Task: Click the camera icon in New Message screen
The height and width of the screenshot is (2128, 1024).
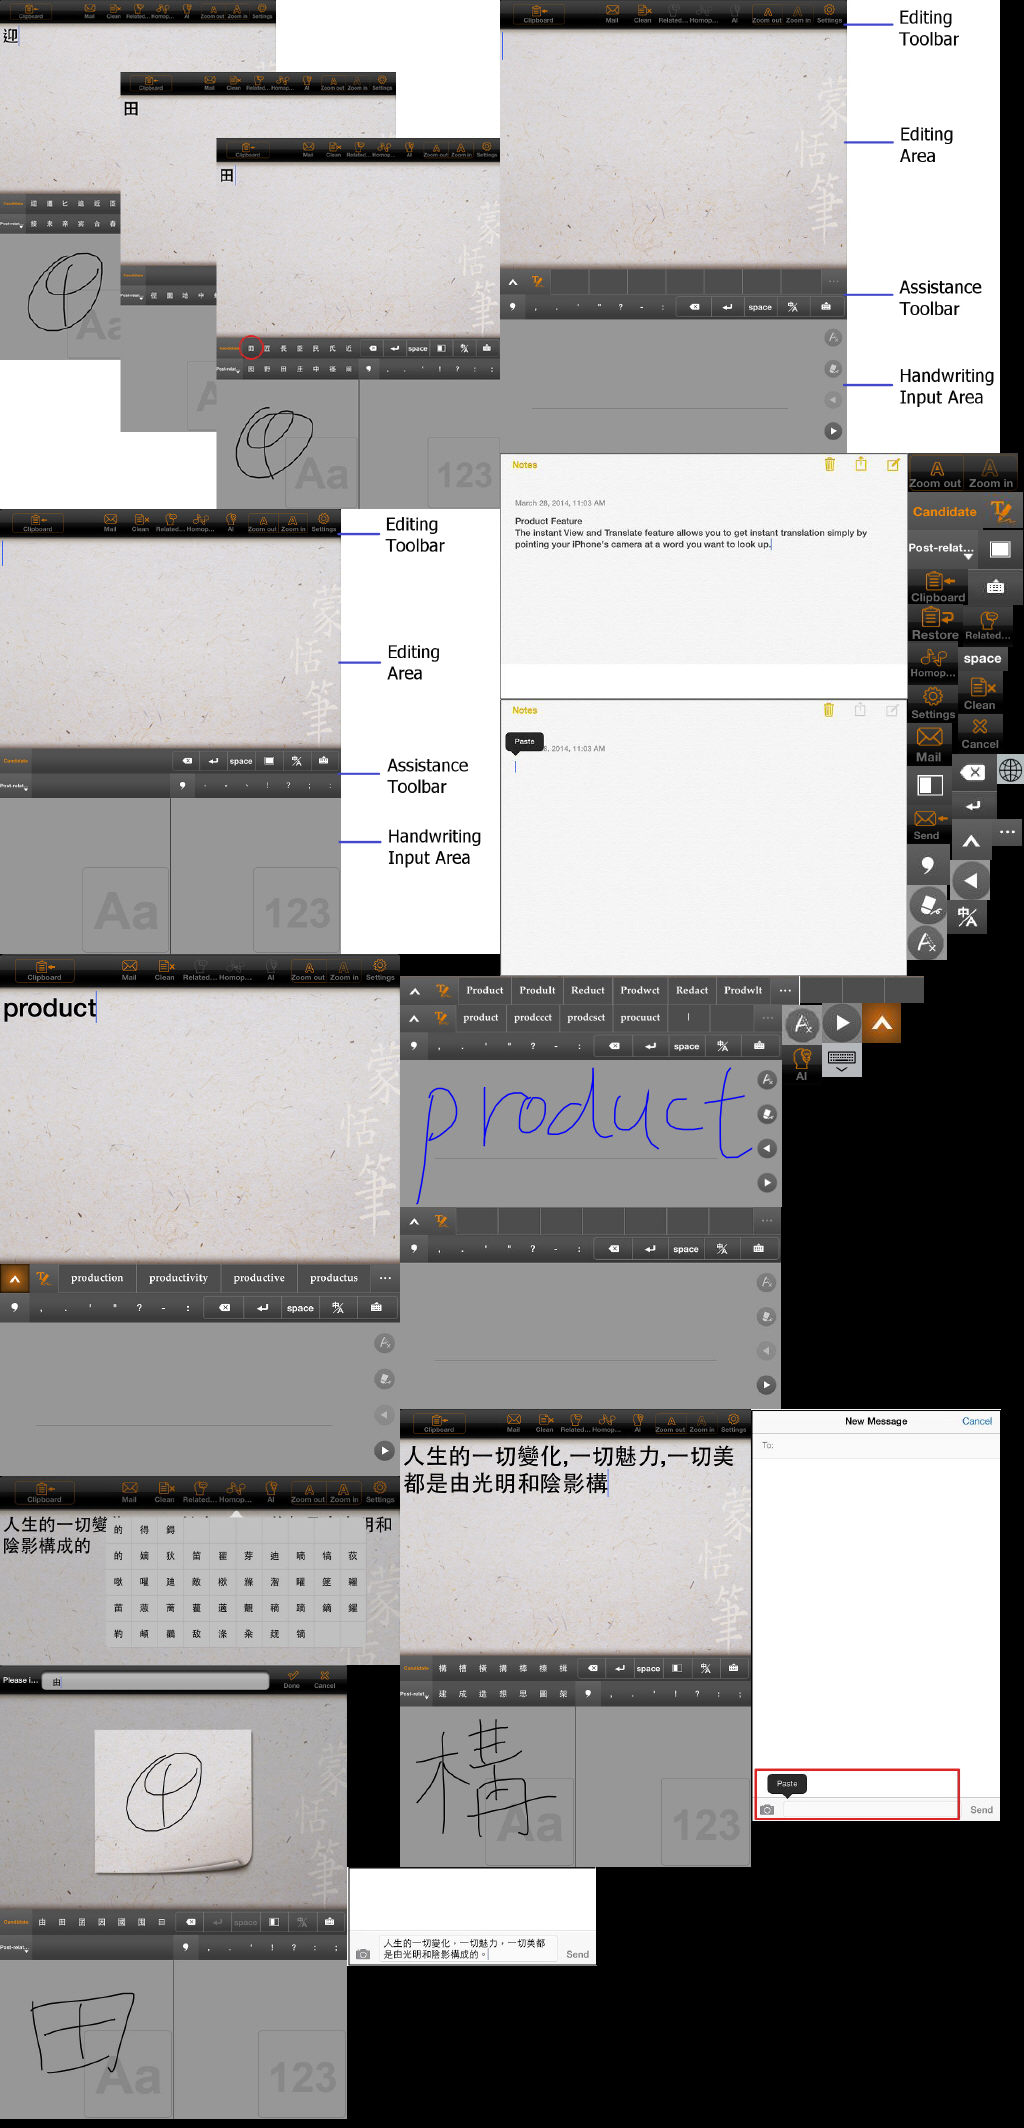Action: [x=767, y=1809]
